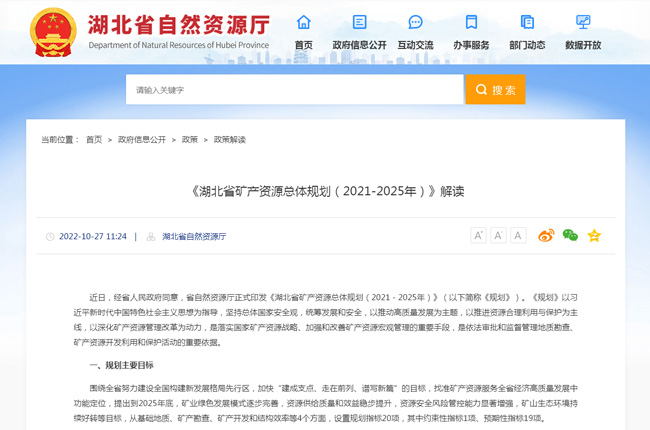Click the 首页 home icon
The height and width of the screenshot is (430, 650).
(303, 23)
